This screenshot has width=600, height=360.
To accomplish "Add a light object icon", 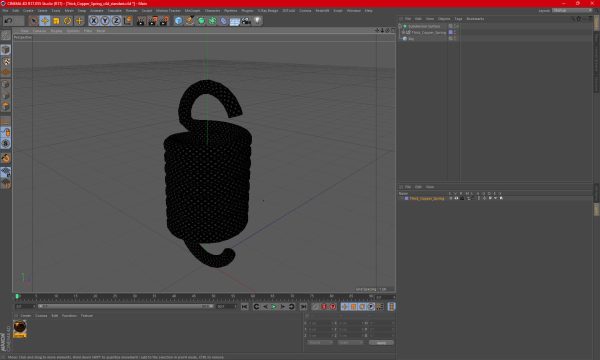I will click(258, 21).
